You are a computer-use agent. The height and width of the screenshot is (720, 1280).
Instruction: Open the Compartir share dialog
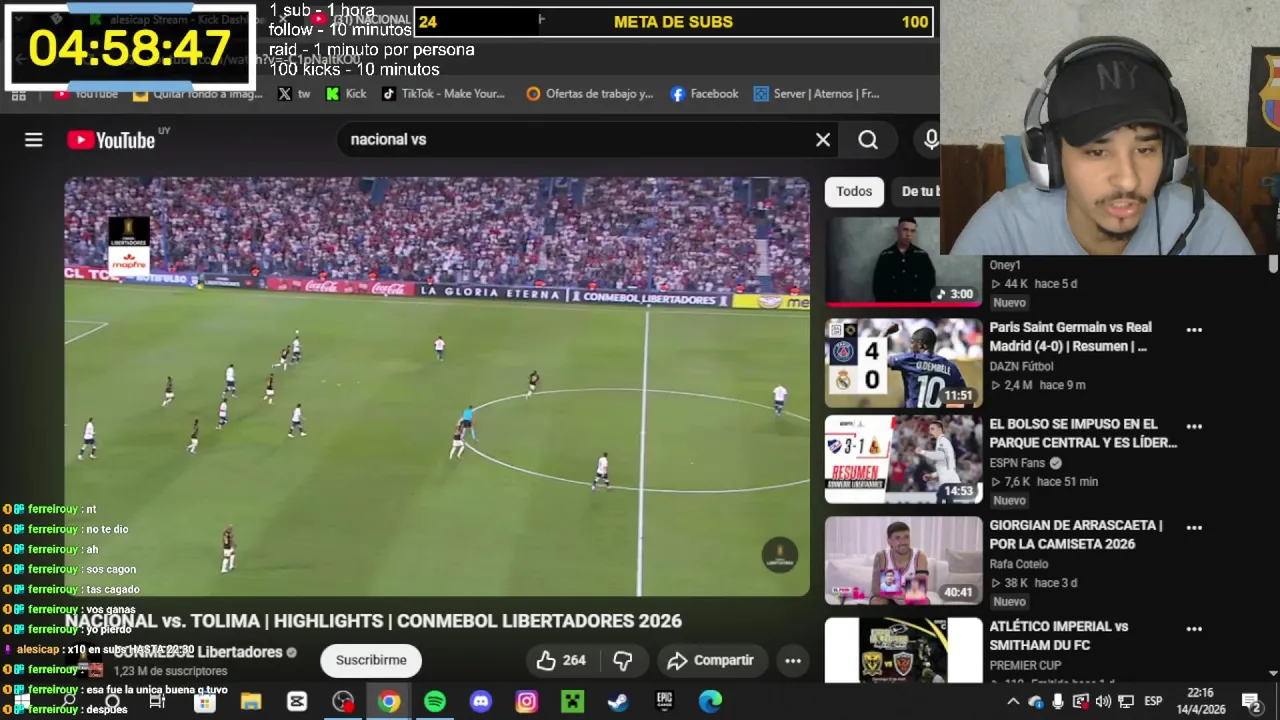(x=711, y=660)
